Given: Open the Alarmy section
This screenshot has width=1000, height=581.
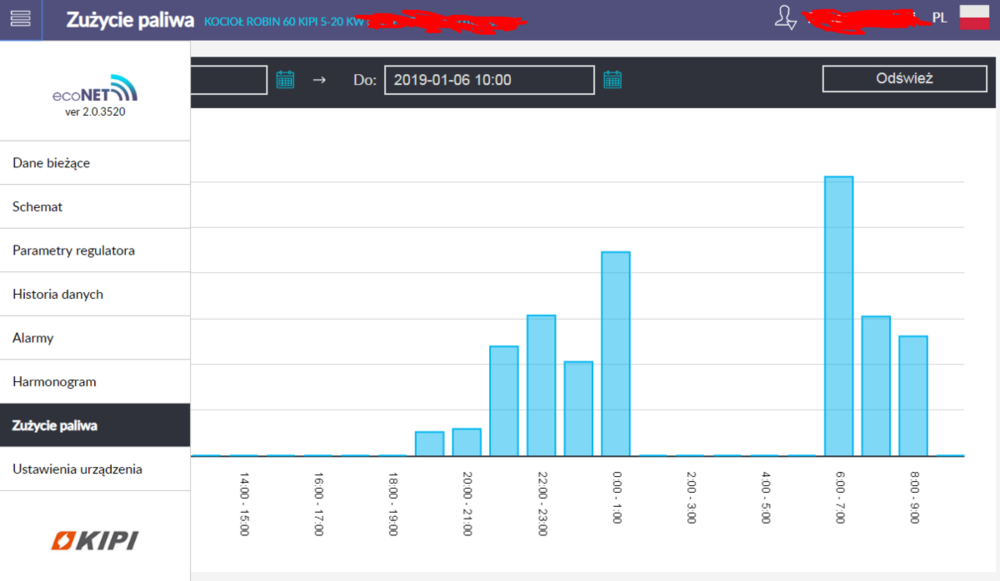Looking at the screenshot, I should pyautogui.click(x=95, y=338).
